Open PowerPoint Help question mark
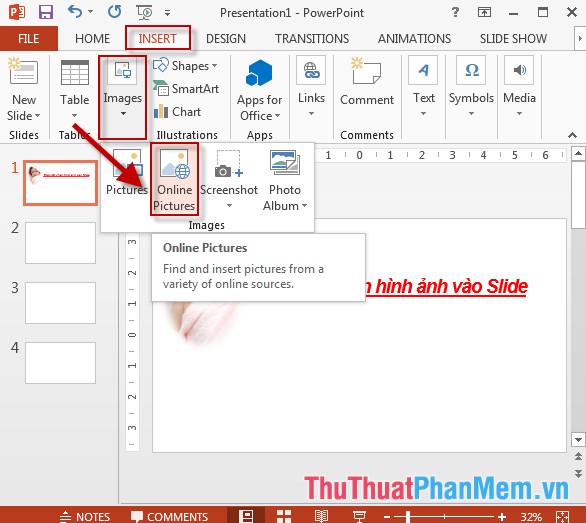The height and width of the screenshot is (523, 586). 455,12
